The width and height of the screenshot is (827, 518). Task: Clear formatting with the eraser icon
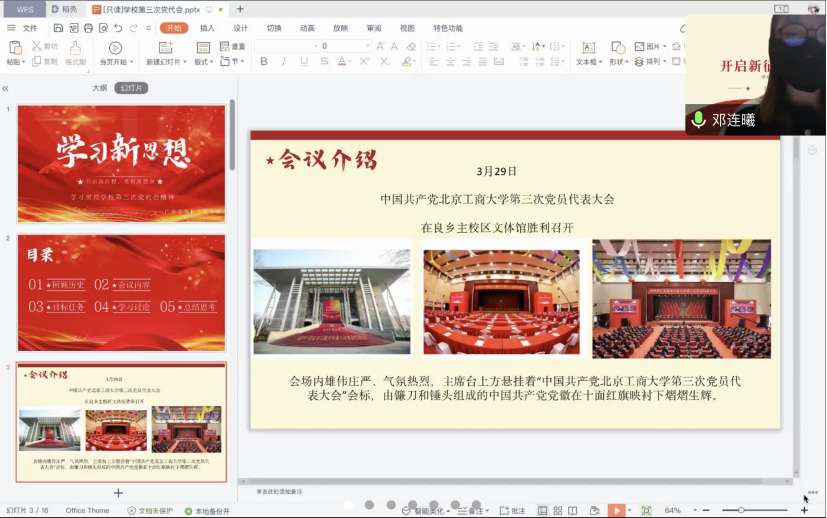411,46
